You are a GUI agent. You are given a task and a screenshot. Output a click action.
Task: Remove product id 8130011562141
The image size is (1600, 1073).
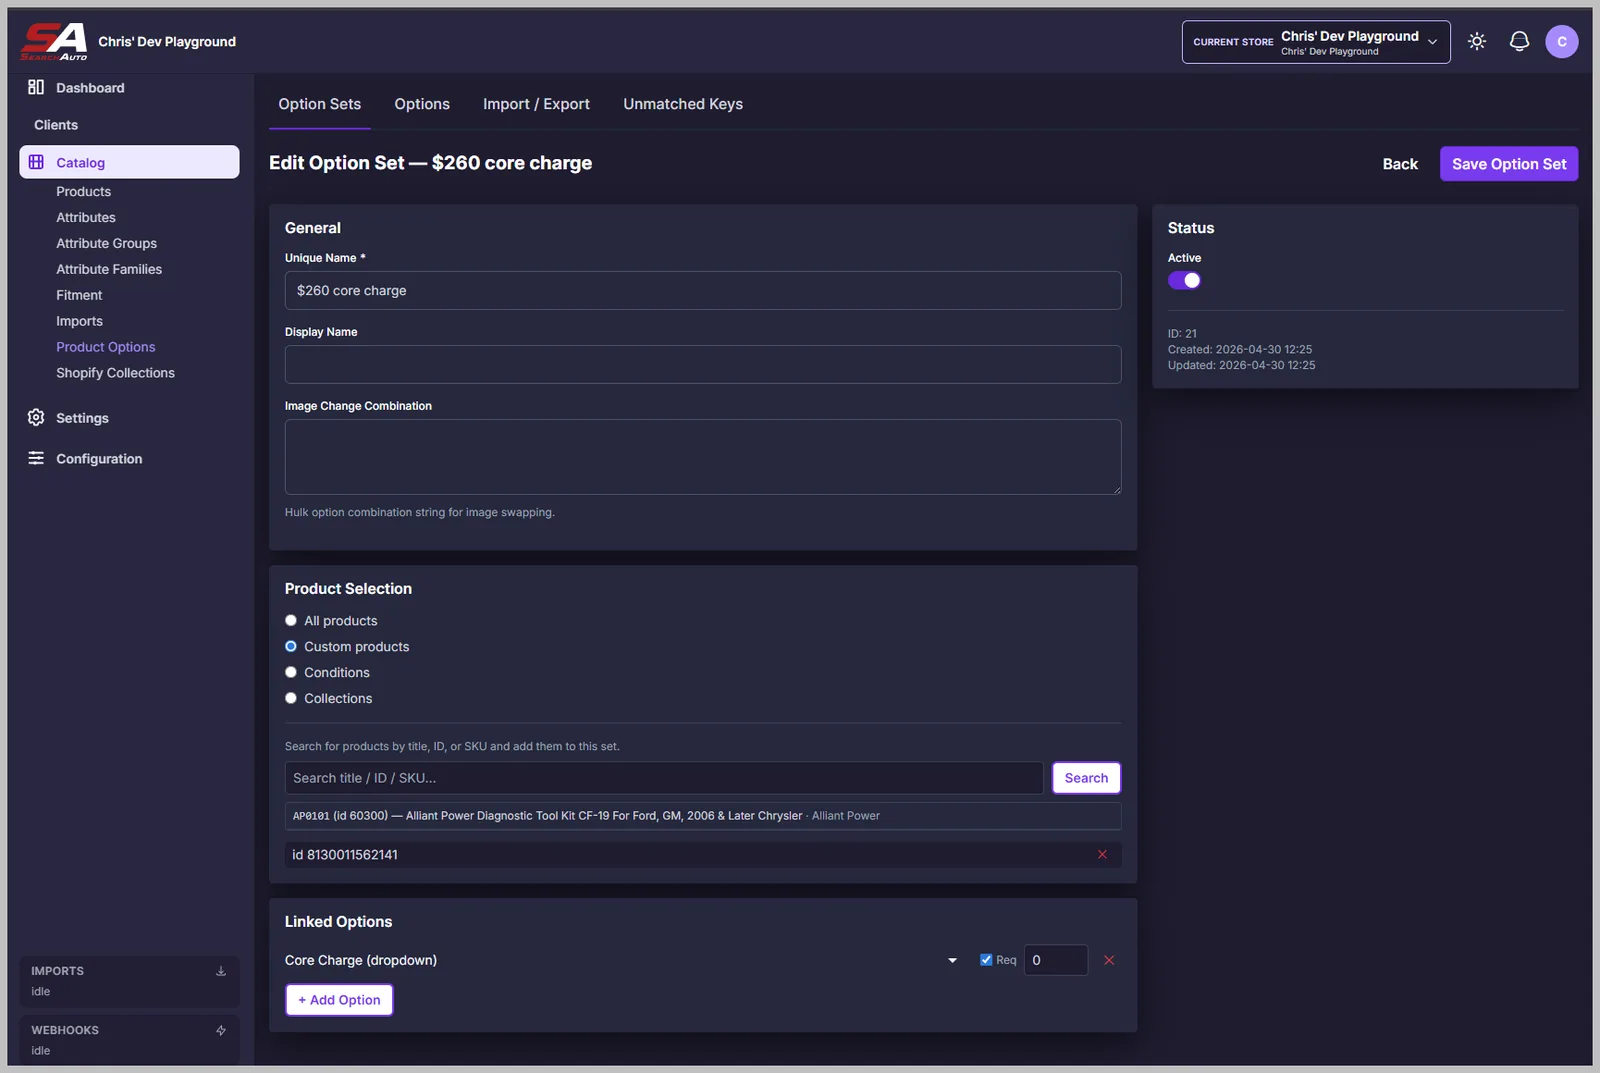(1102, 854)
